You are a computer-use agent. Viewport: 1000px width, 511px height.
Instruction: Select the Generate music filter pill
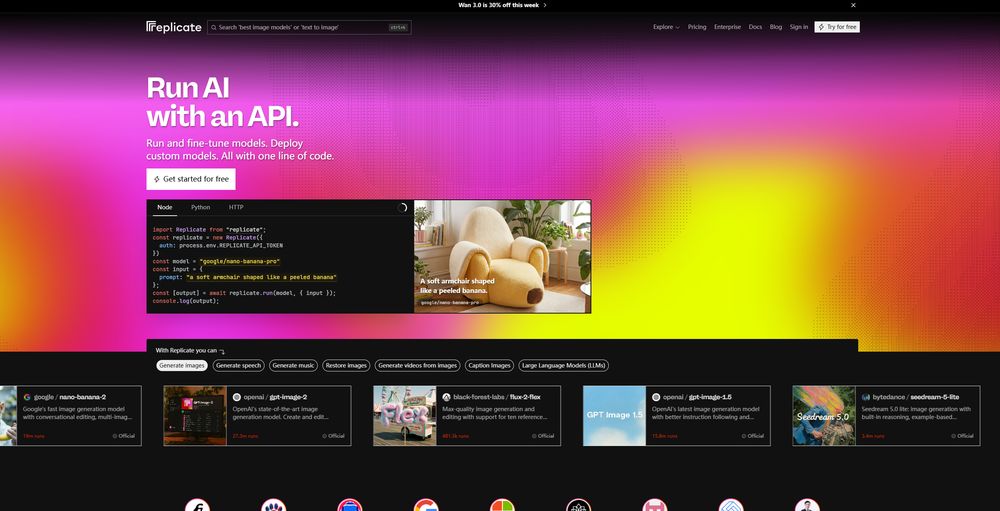(293, 366)
